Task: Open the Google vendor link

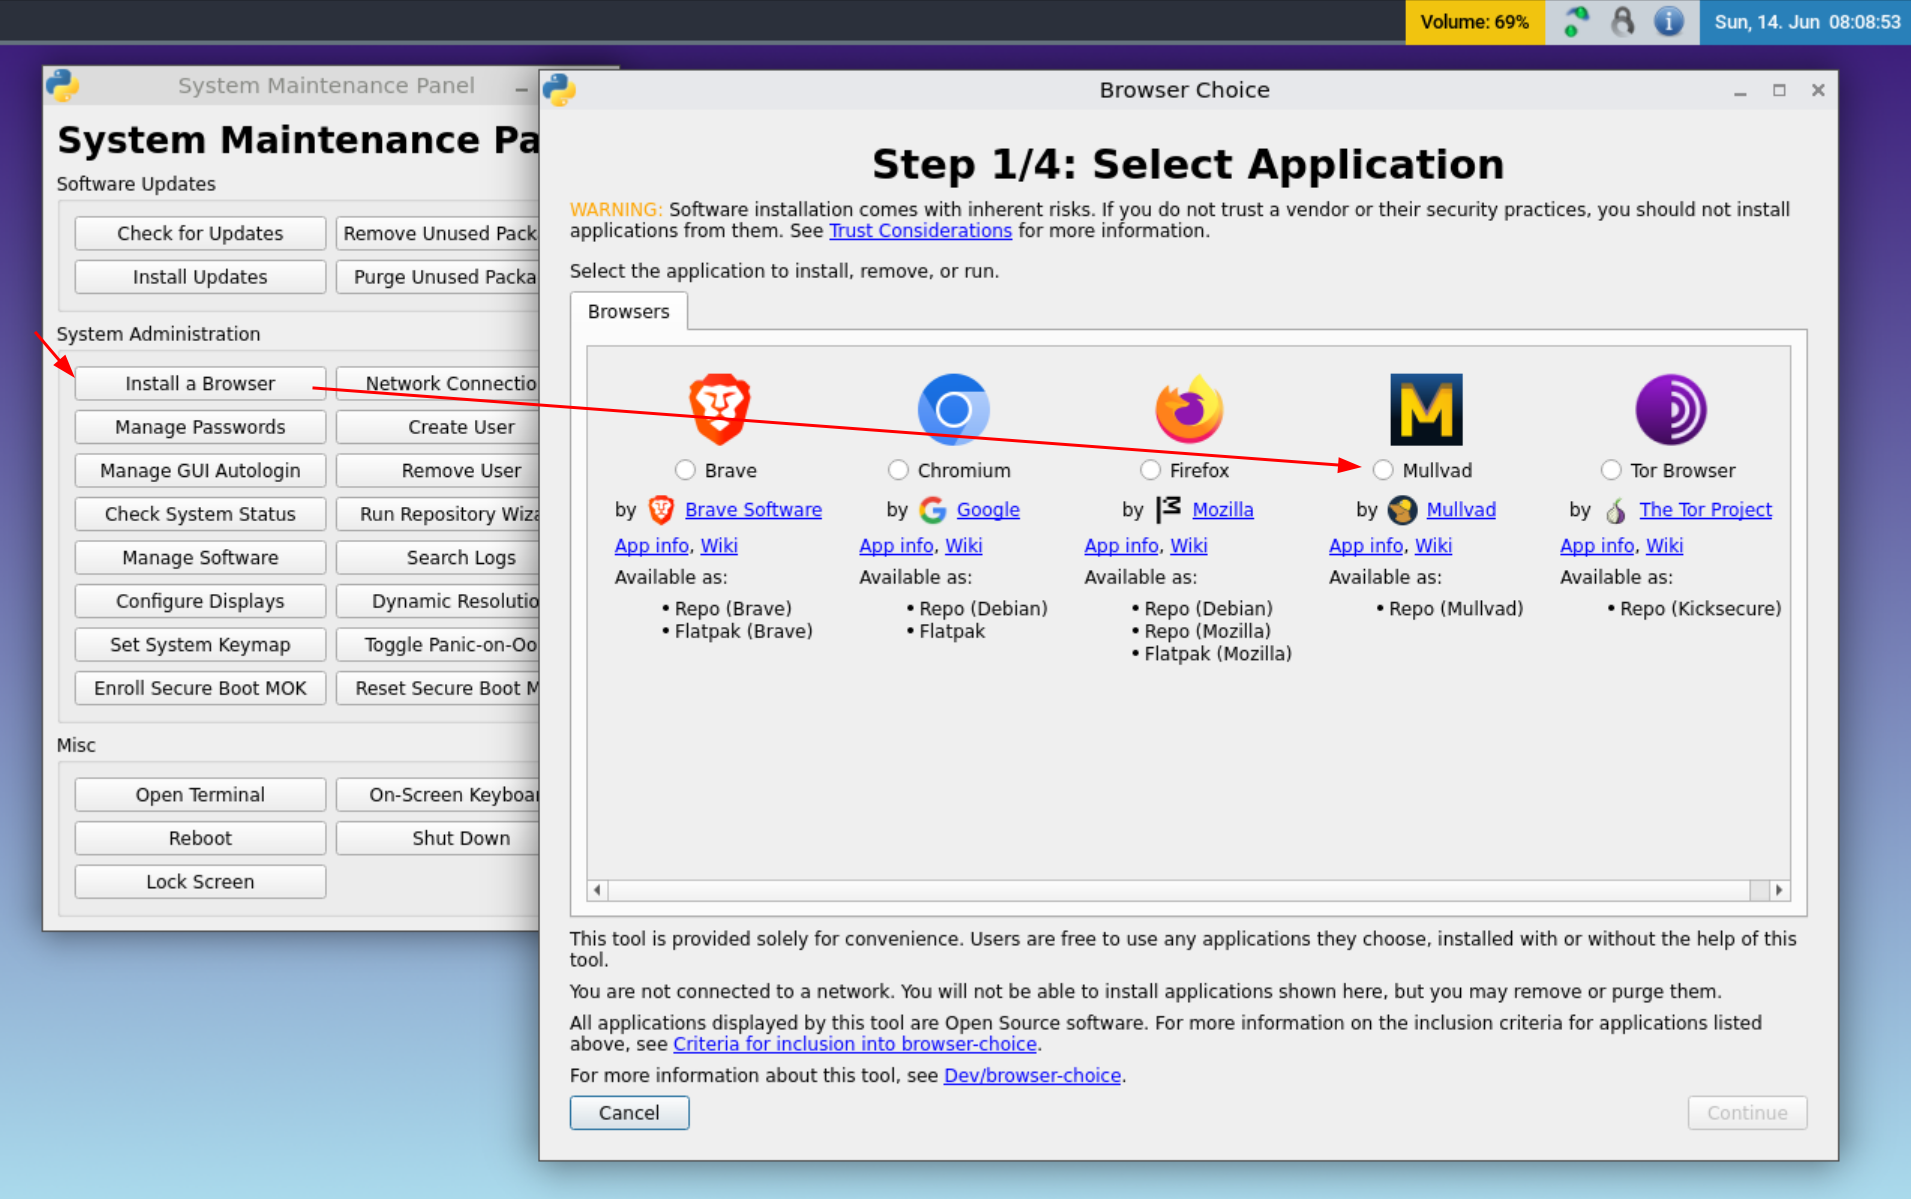Action: click(x=988, y=510)
